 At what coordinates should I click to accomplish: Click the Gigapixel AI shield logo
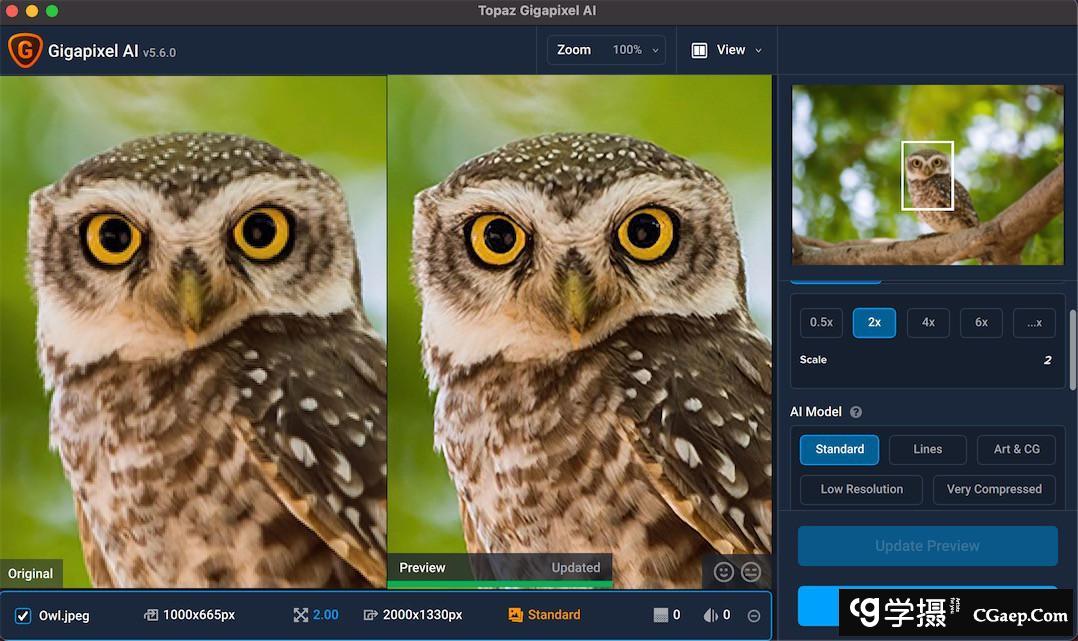25,50
